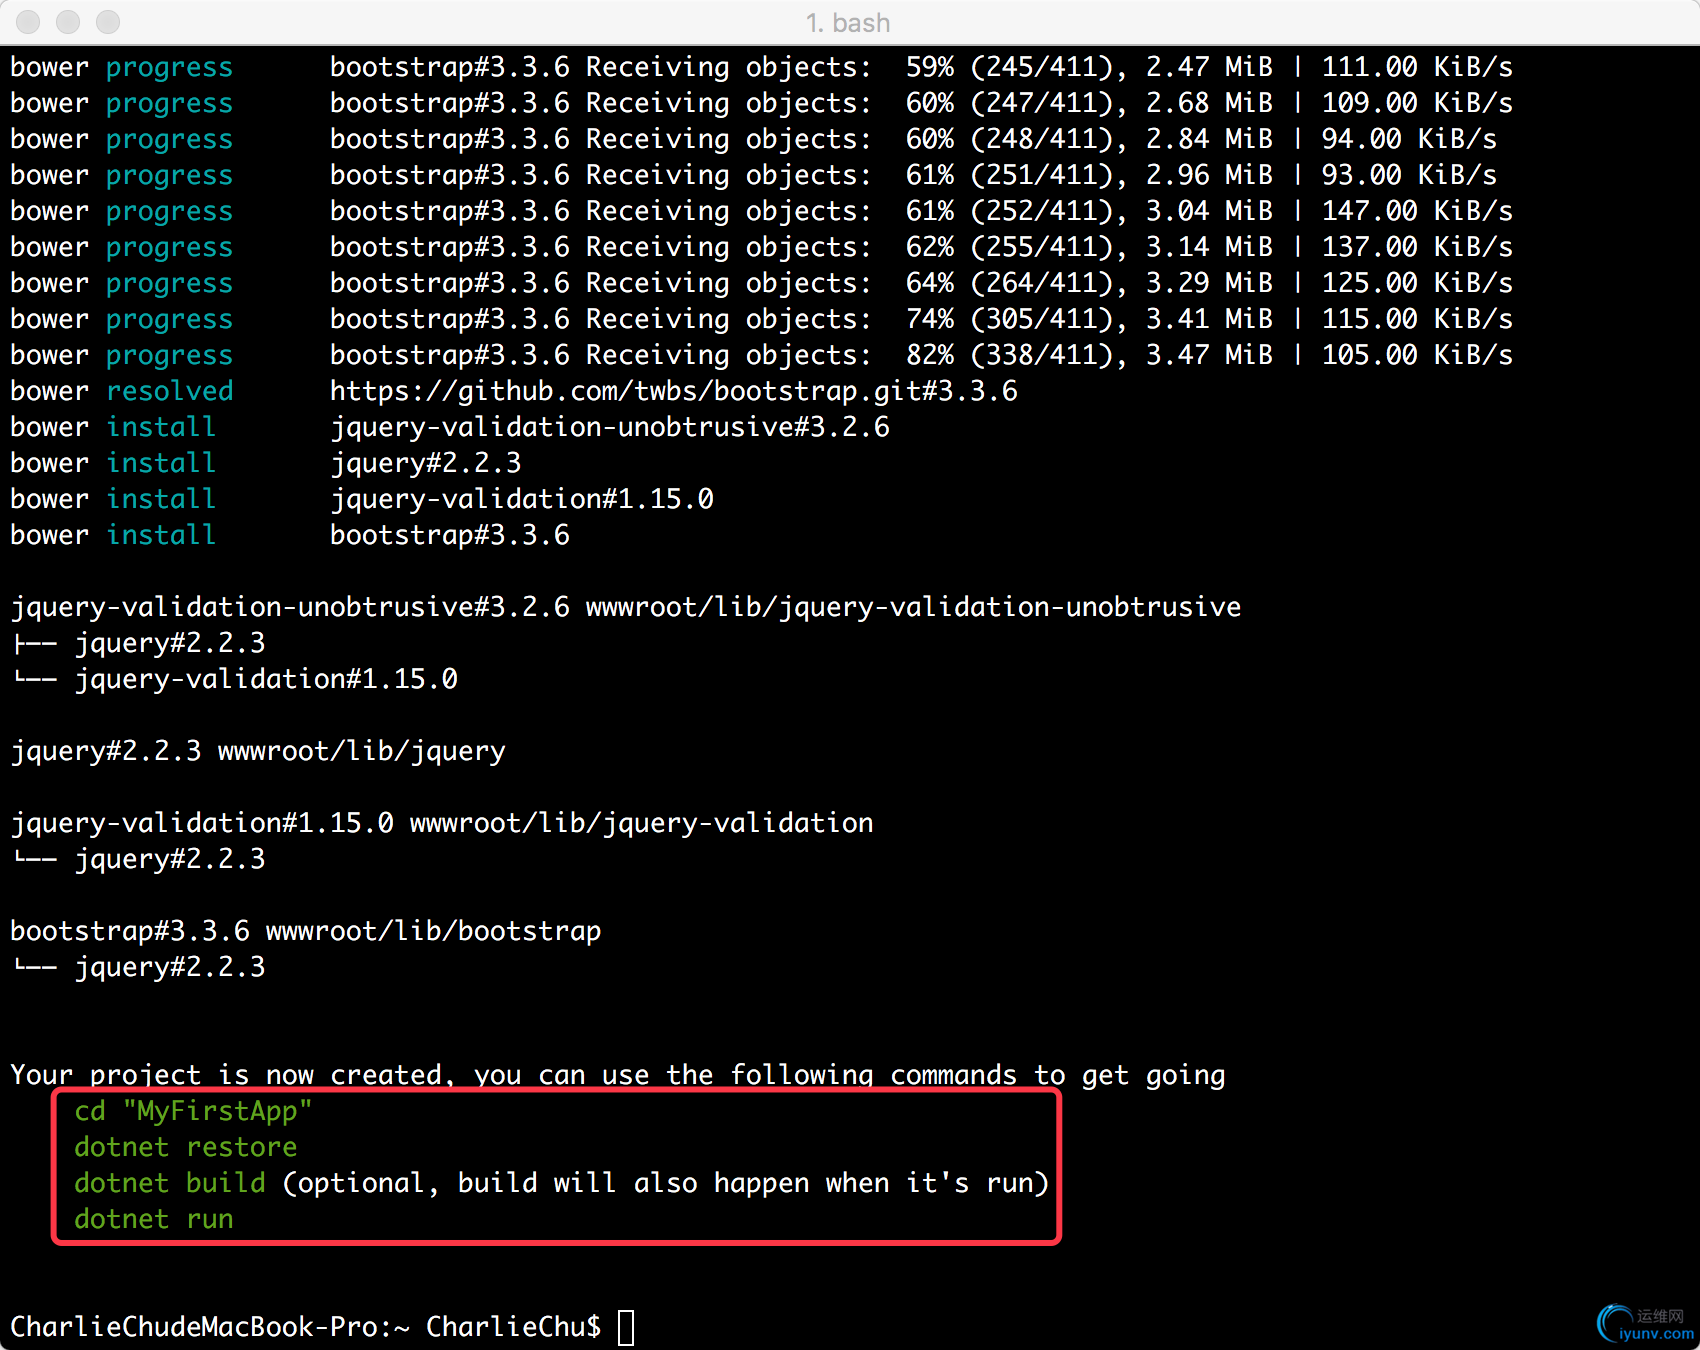Screen dimensions: 1700x1350
Task: Click the 'CharlieChu$' prompt user text
Action: coord(514,1327)
